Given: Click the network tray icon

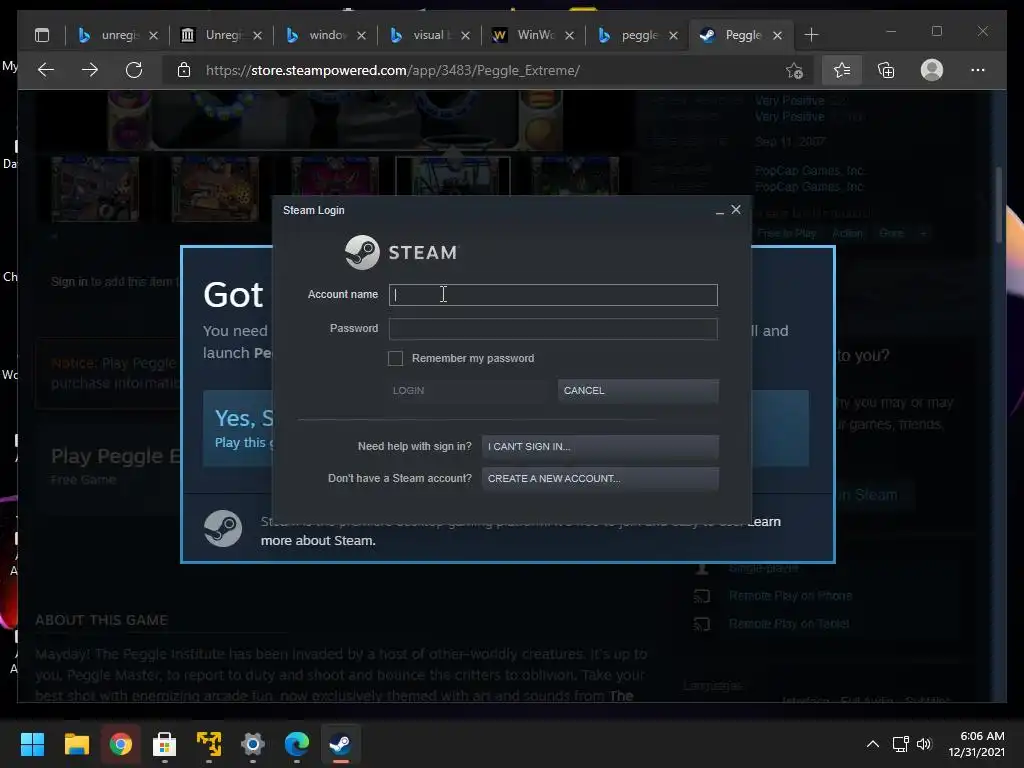Looking at the screenshot, I should 901,744.
